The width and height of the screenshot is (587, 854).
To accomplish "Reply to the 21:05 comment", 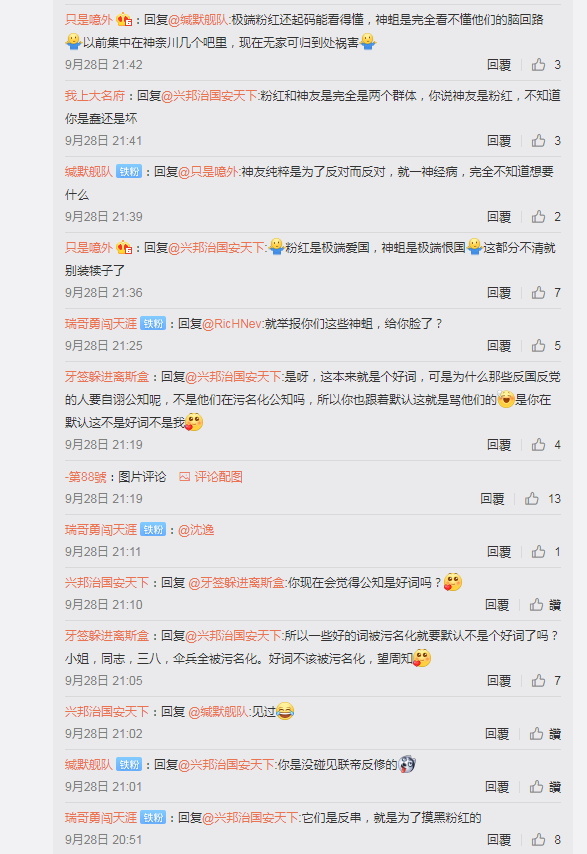I will point(499,680).
